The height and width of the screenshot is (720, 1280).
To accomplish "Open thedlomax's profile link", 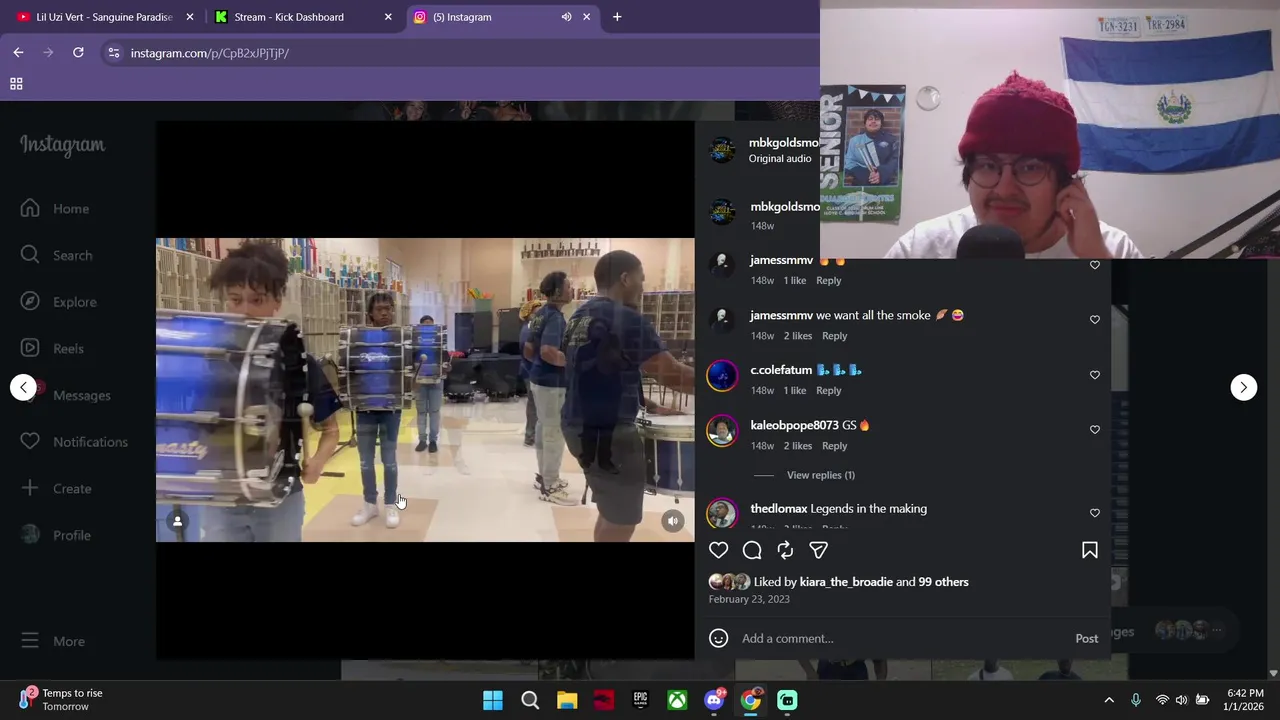I will coord(778,509).
